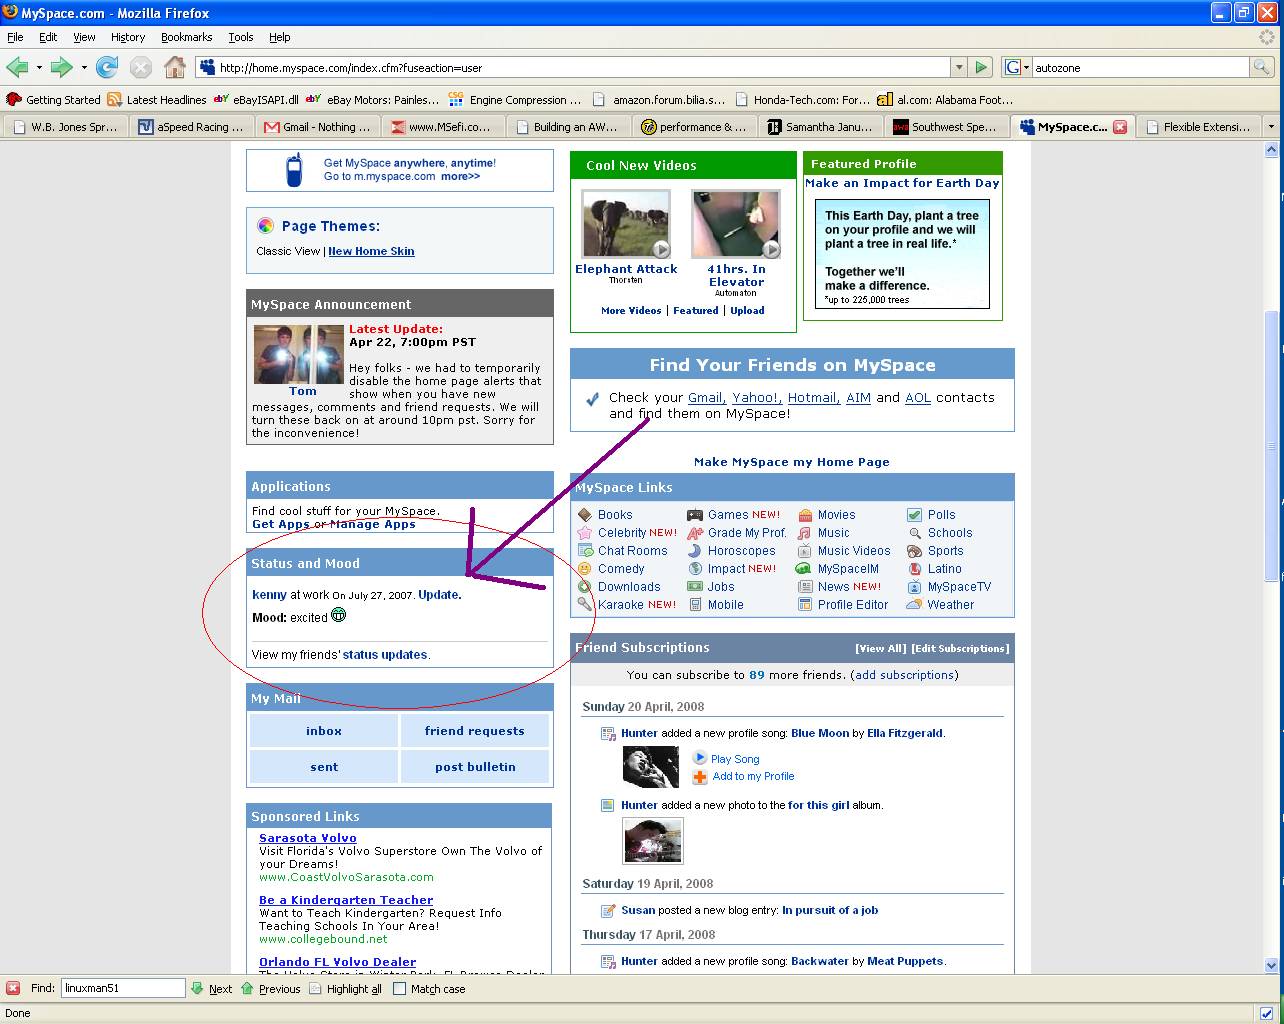Open the Tools menu

pos(241,37)
